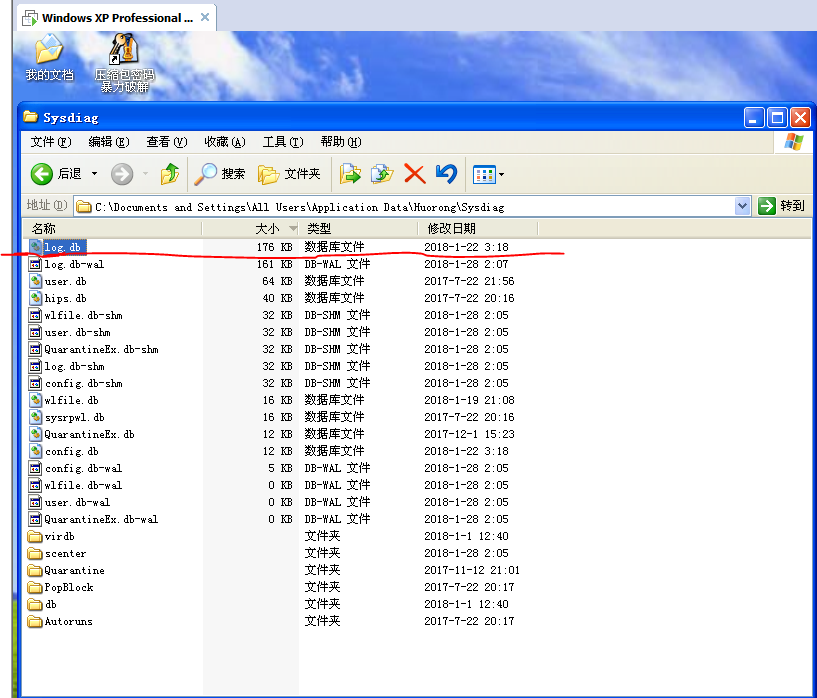Click the address bar path field

point(404,207)
